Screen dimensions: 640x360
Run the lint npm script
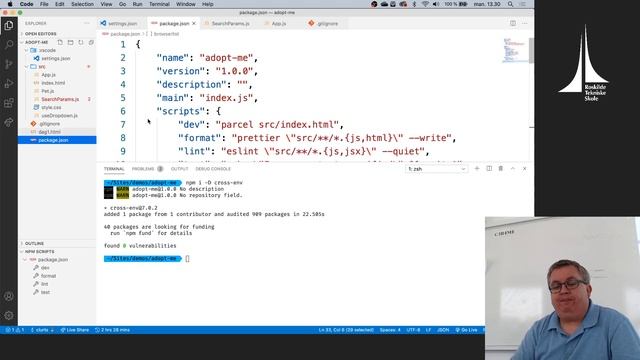coord(44,284)
